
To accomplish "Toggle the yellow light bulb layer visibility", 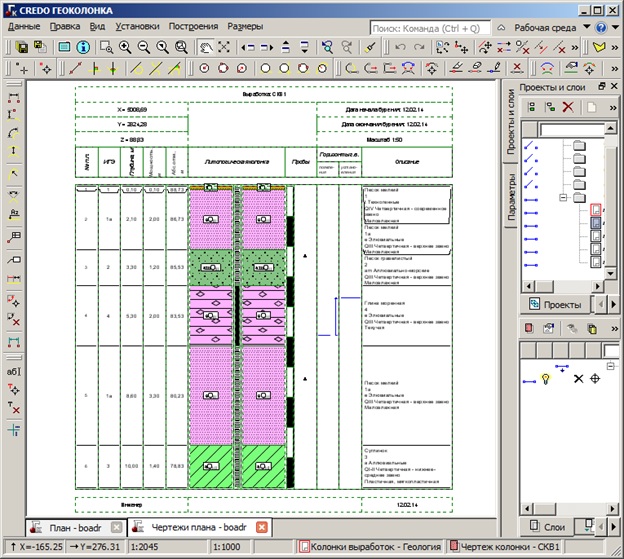I will pos(546,379).
